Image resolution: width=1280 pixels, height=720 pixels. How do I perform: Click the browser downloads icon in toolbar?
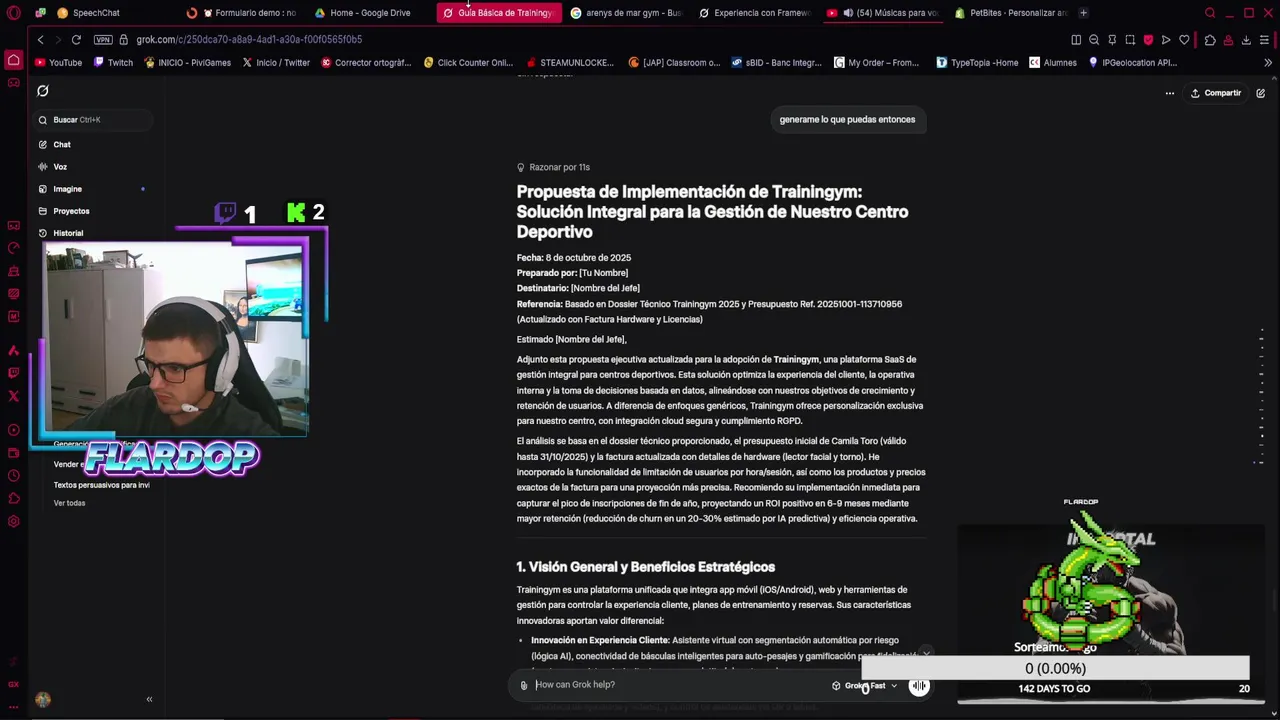click(1246, 40)
